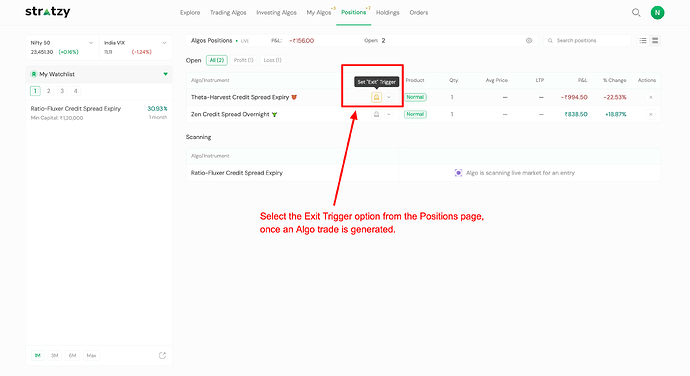Click the % Change column header
Screen dimensions: 690x376
(x=614, y=80)
